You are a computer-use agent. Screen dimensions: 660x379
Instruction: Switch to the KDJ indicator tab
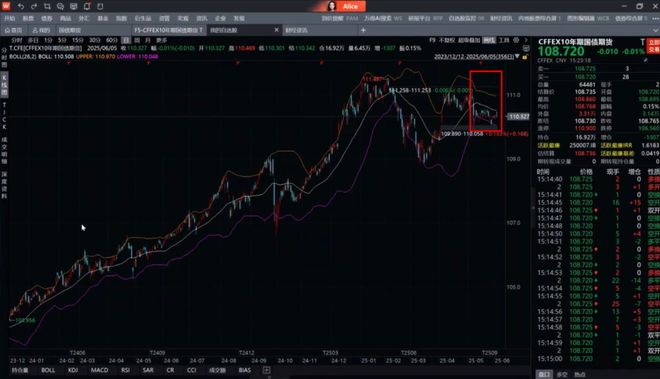[x=73, y=370]
